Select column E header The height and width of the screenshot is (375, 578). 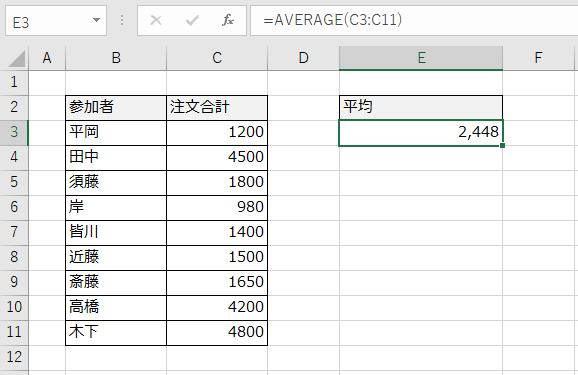pyautogui.click(x=421, y=58)
